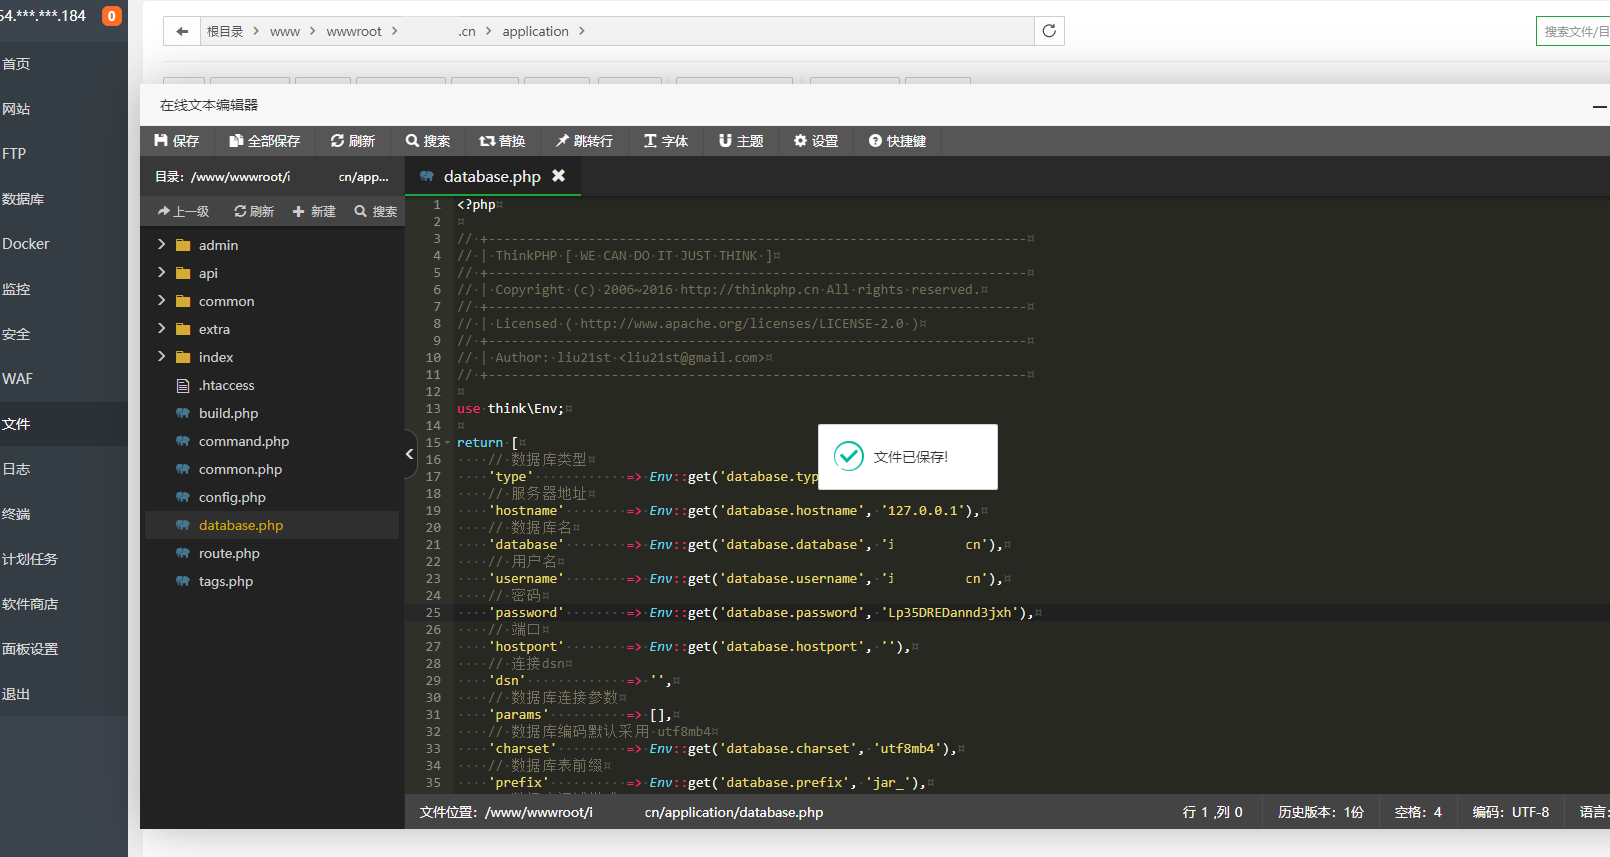
Task: Close the database.php tab
Action: 559,176
